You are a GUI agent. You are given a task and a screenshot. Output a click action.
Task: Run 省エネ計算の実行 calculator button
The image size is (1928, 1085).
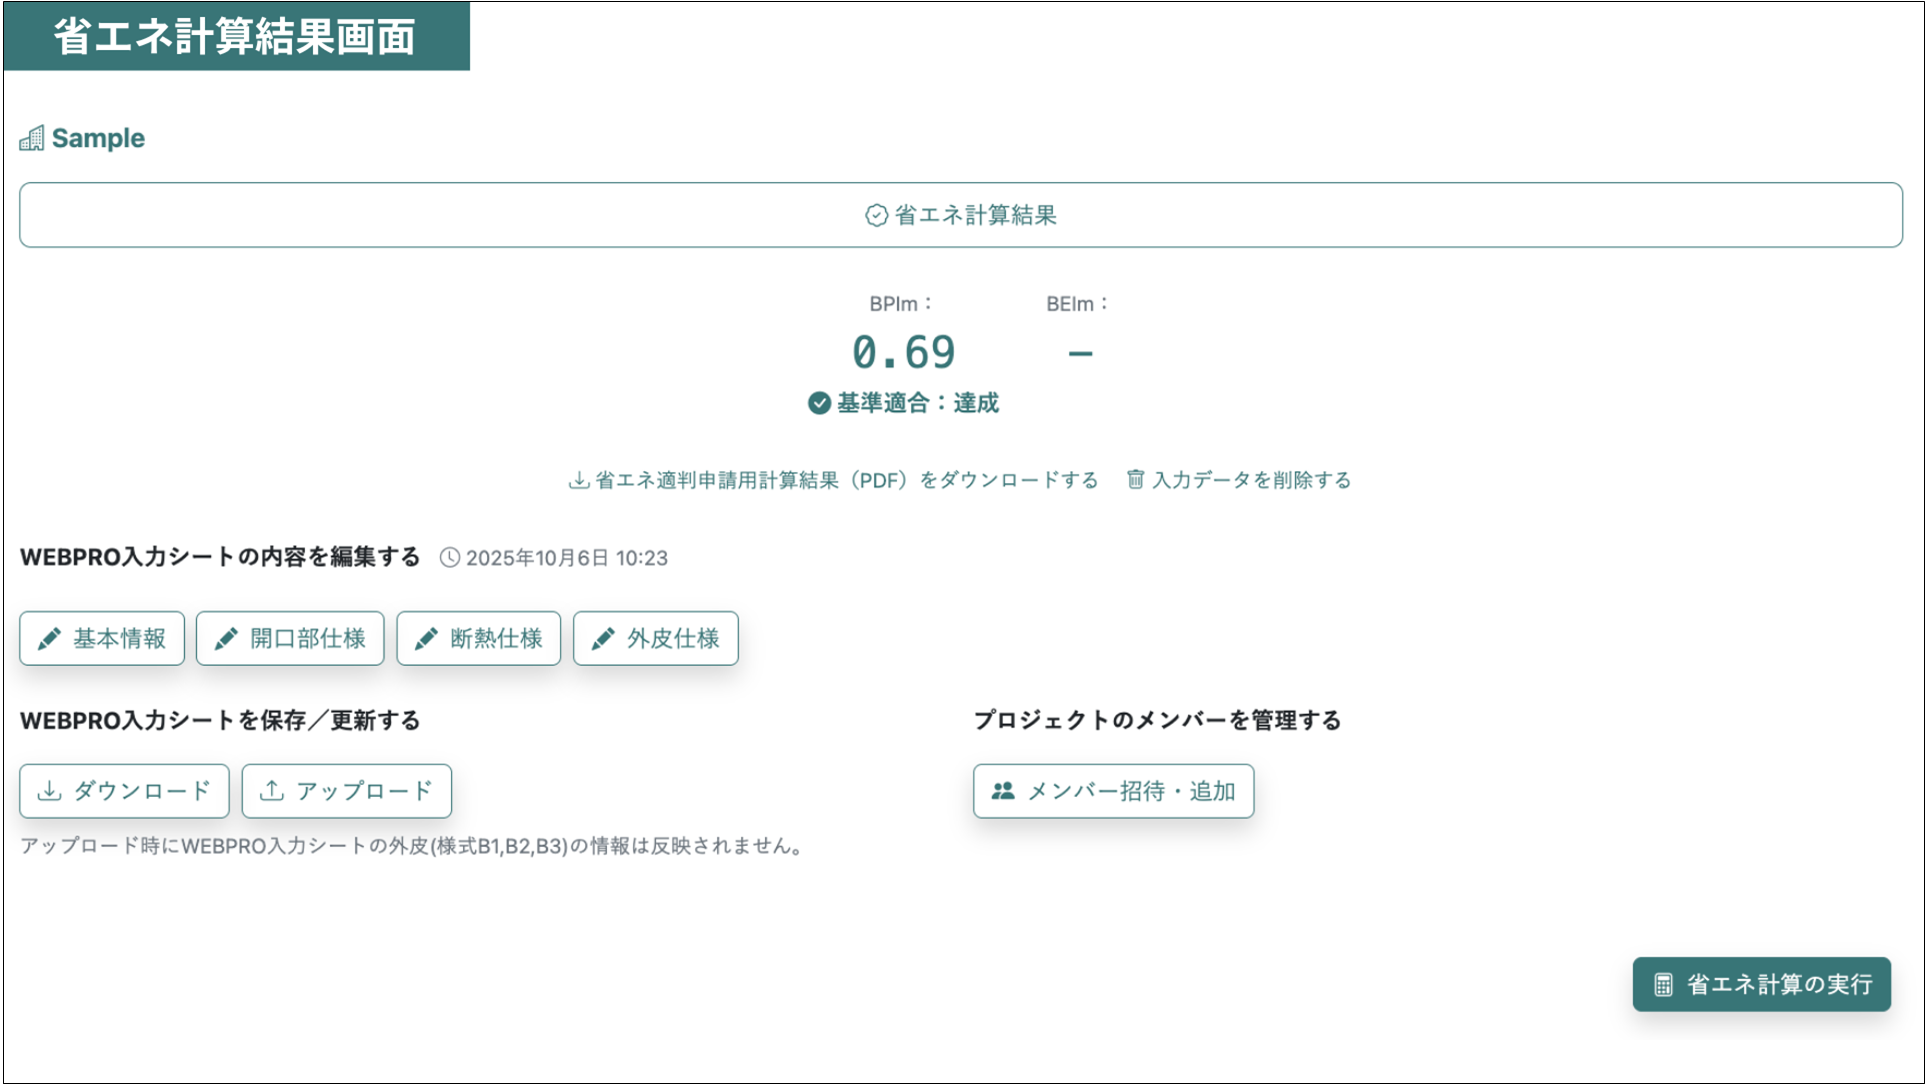tap(1761, 984)
